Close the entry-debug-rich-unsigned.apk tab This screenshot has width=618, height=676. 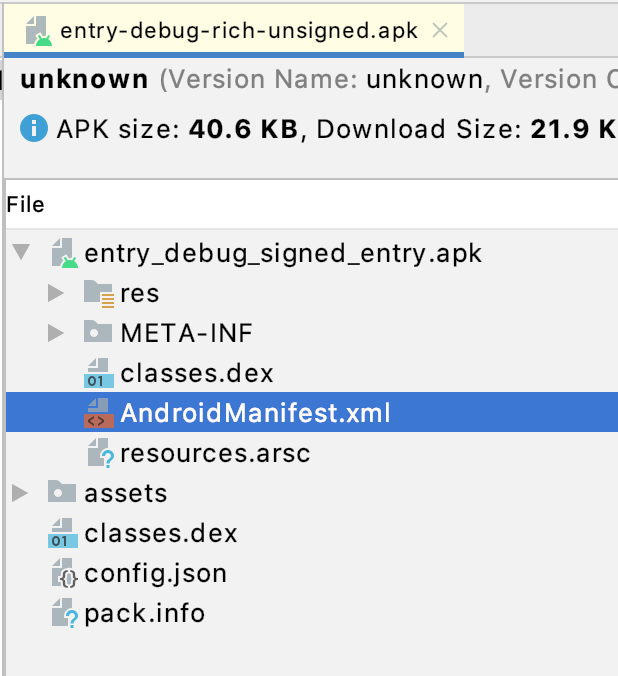[x=440, y=31]
